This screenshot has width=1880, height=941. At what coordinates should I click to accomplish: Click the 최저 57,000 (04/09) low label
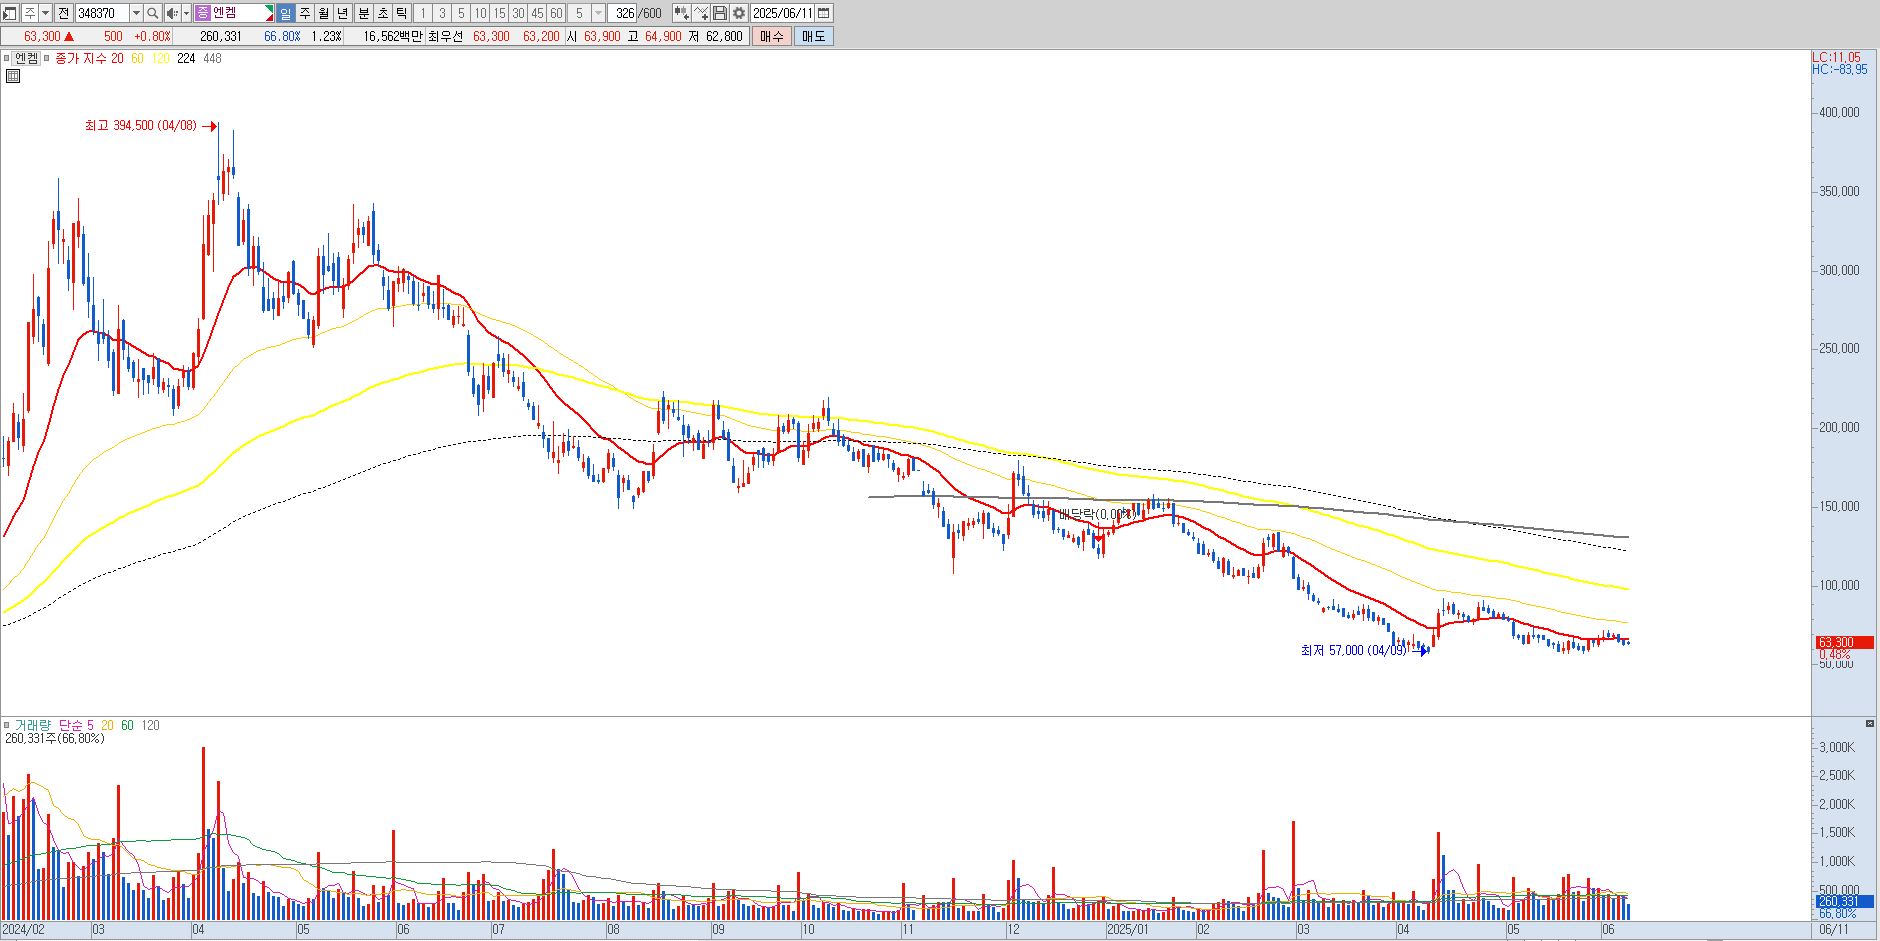click(1354, 650)
